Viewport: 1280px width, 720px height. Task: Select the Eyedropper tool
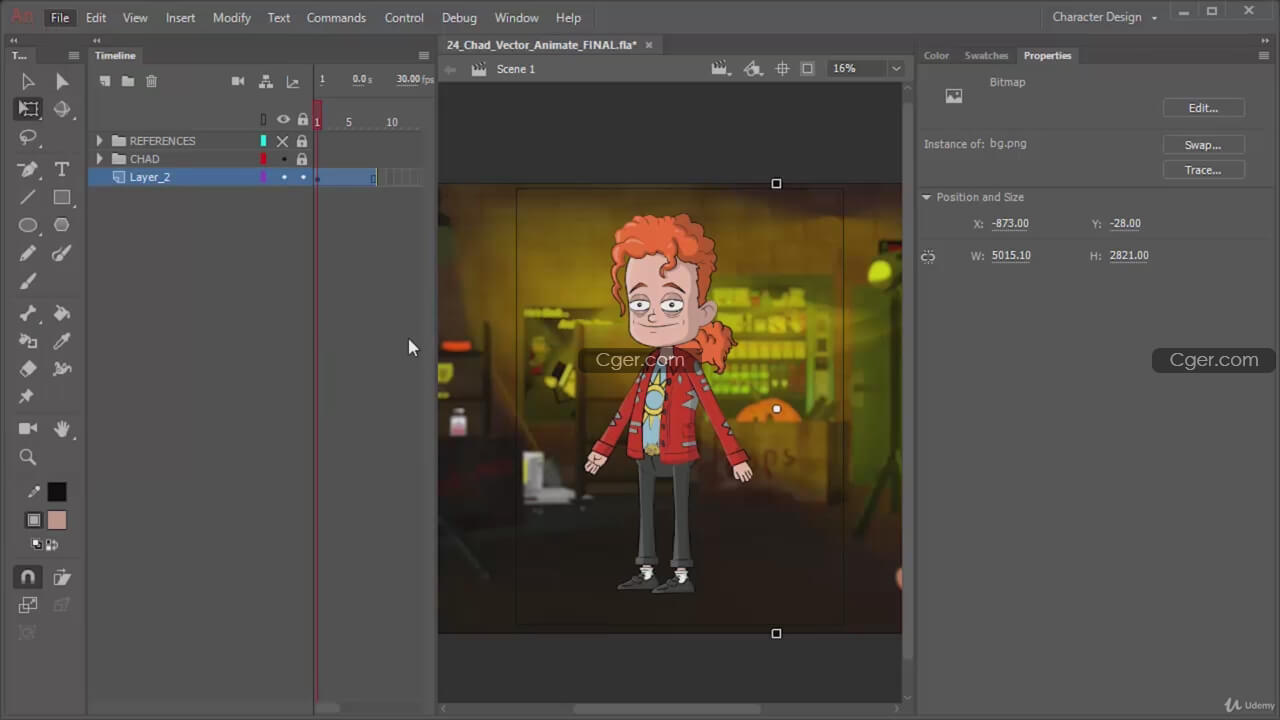[x=62, y=341]
